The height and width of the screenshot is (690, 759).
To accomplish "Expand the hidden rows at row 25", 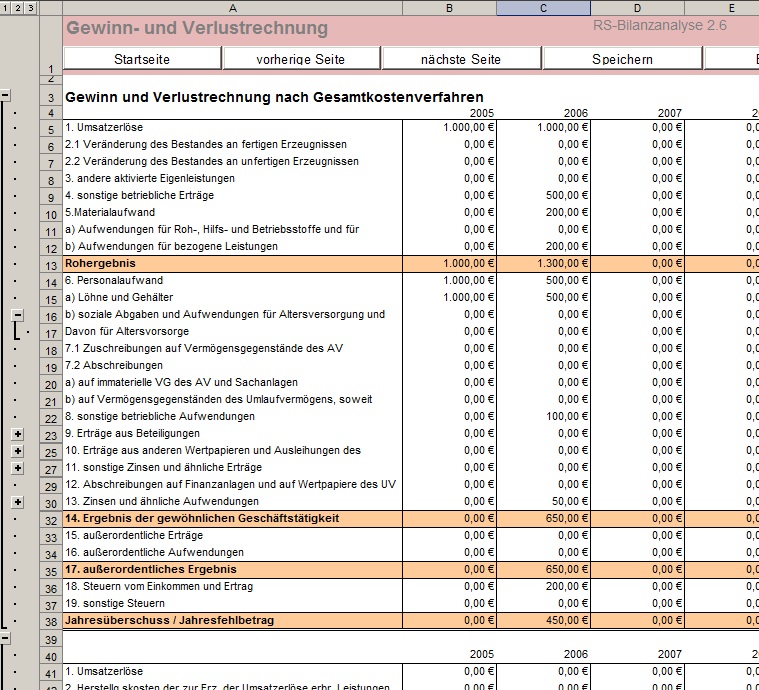I will (17, 451).
